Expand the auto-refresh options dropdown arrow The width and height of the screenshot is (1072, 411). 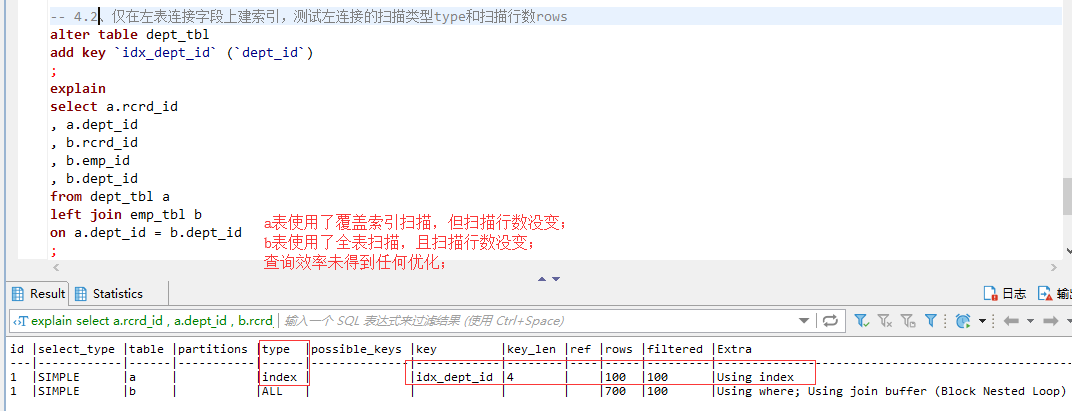[x=982, y=320]
